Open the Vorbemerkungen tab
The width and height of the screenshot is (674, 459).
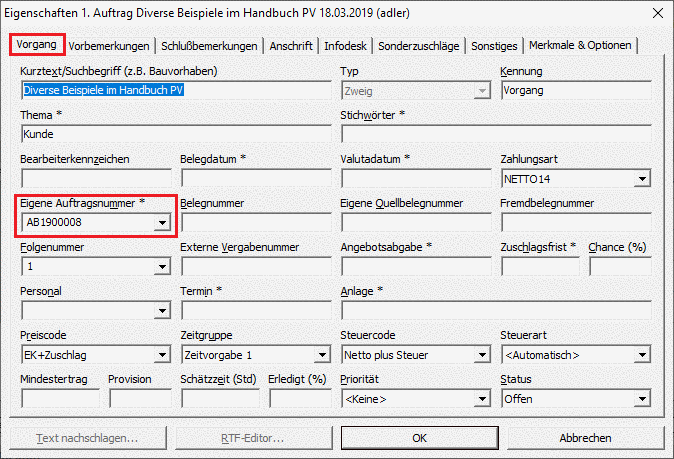pos(109,46)
